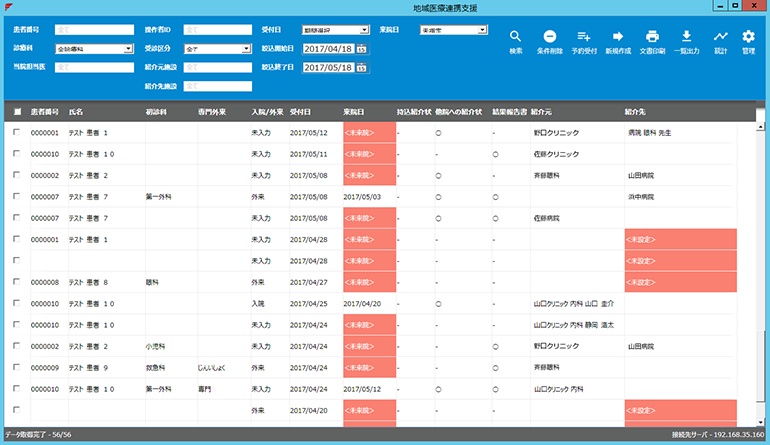
Task: Open 予約受付 reservation reception icon
Action: coord(584,42)
